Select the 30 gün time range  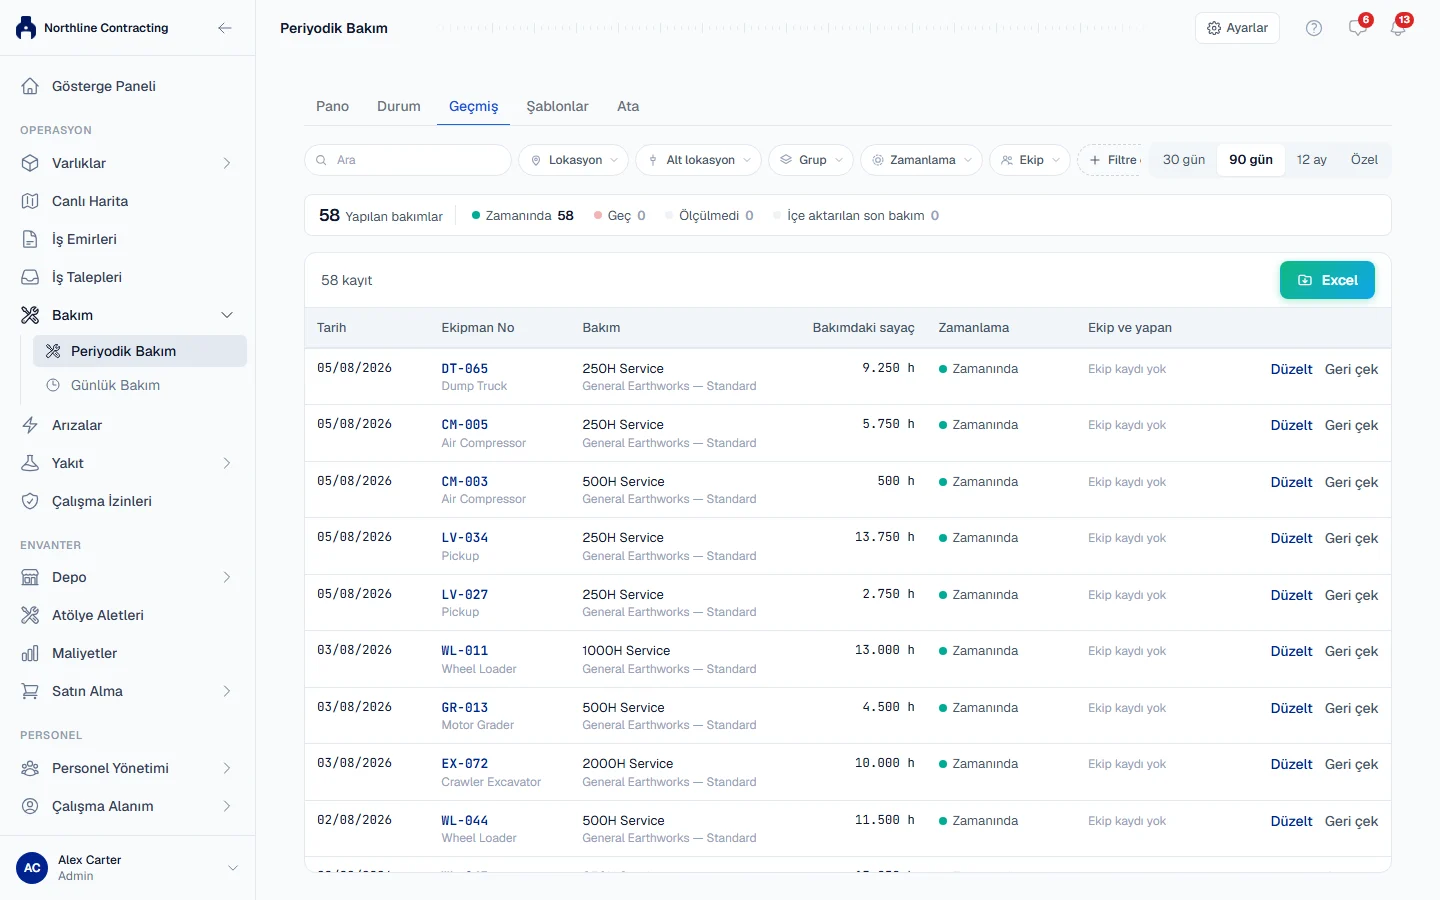(1184, 160)
